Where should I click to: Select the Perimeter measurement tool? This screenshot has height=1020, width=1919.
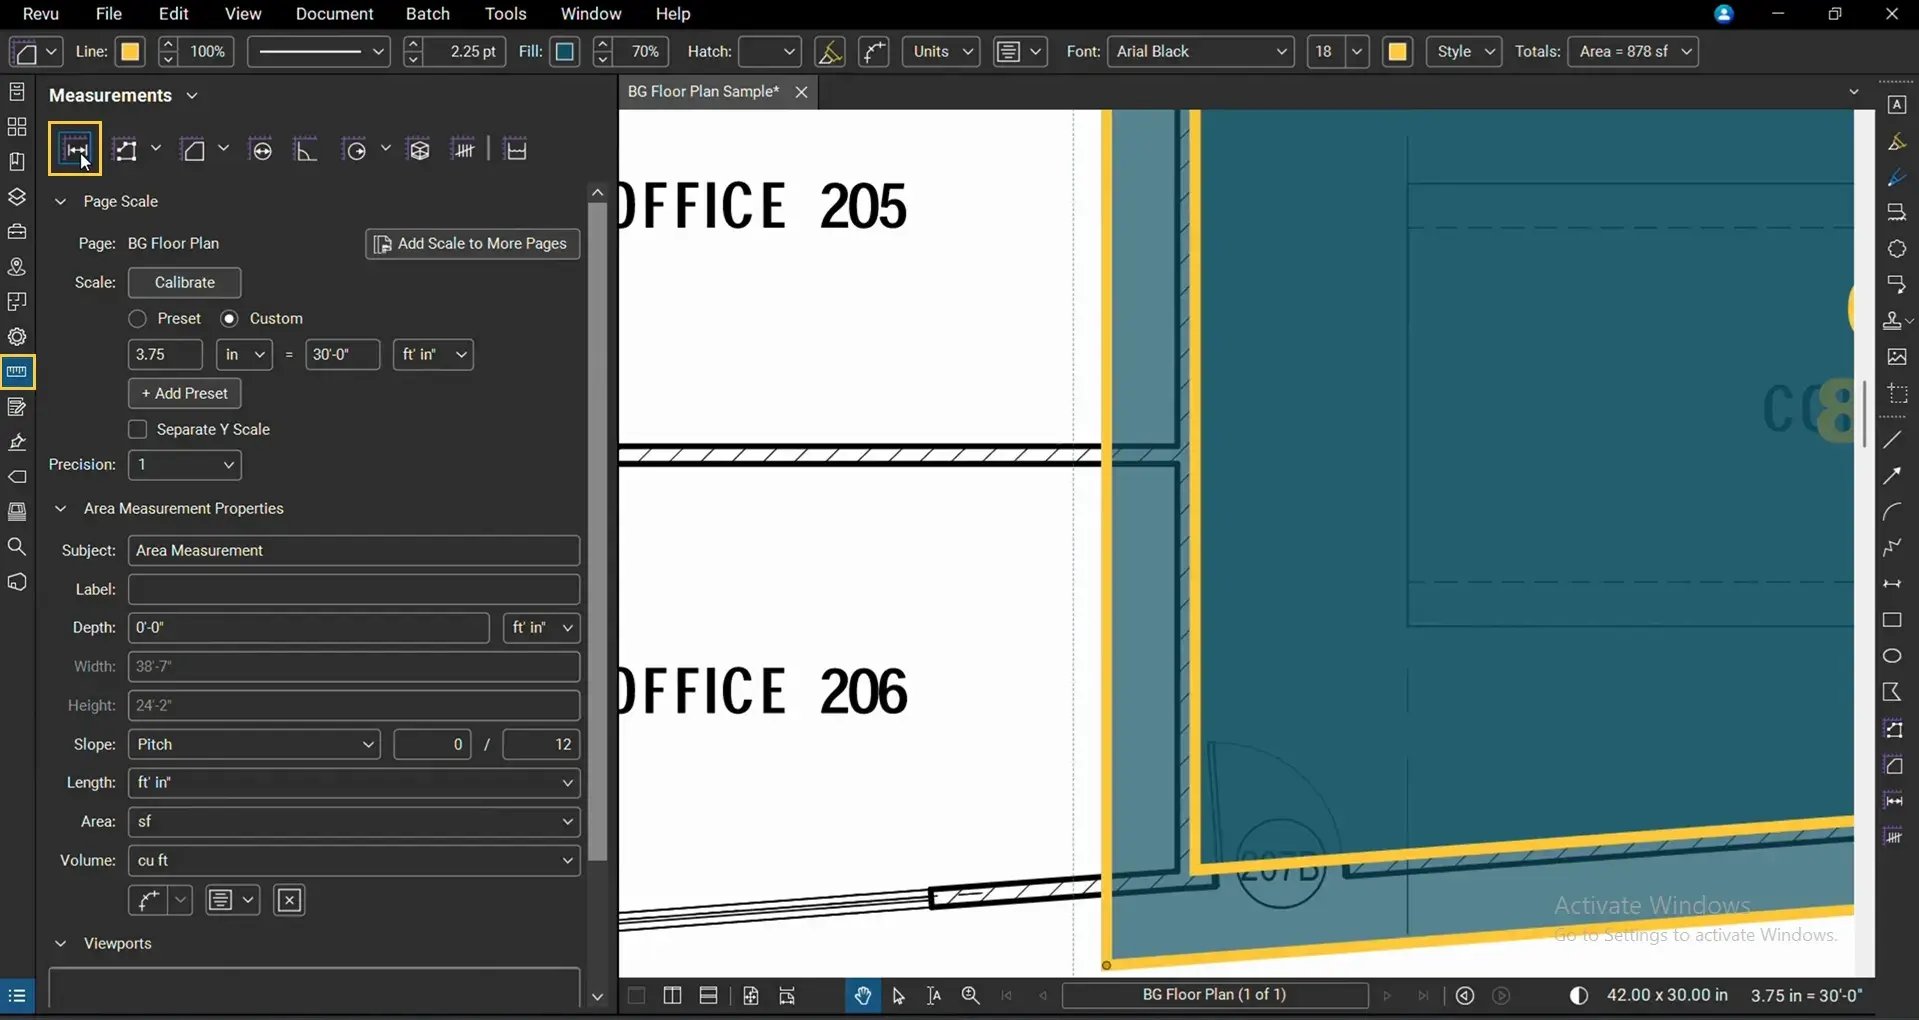(126, 150)
